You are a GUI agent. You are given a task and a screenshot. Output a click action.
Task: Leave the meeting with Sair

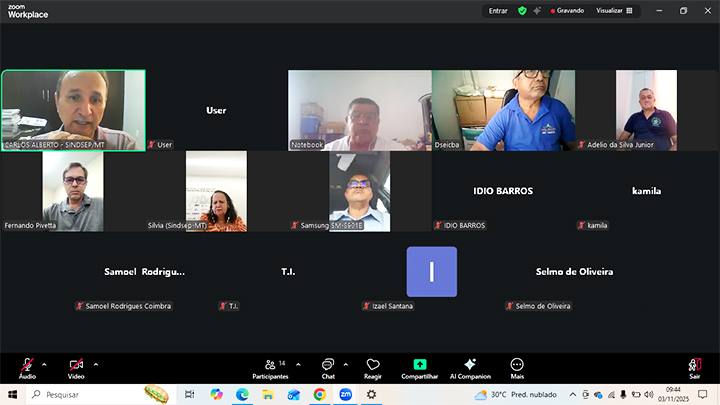click(x=694, y=367)
